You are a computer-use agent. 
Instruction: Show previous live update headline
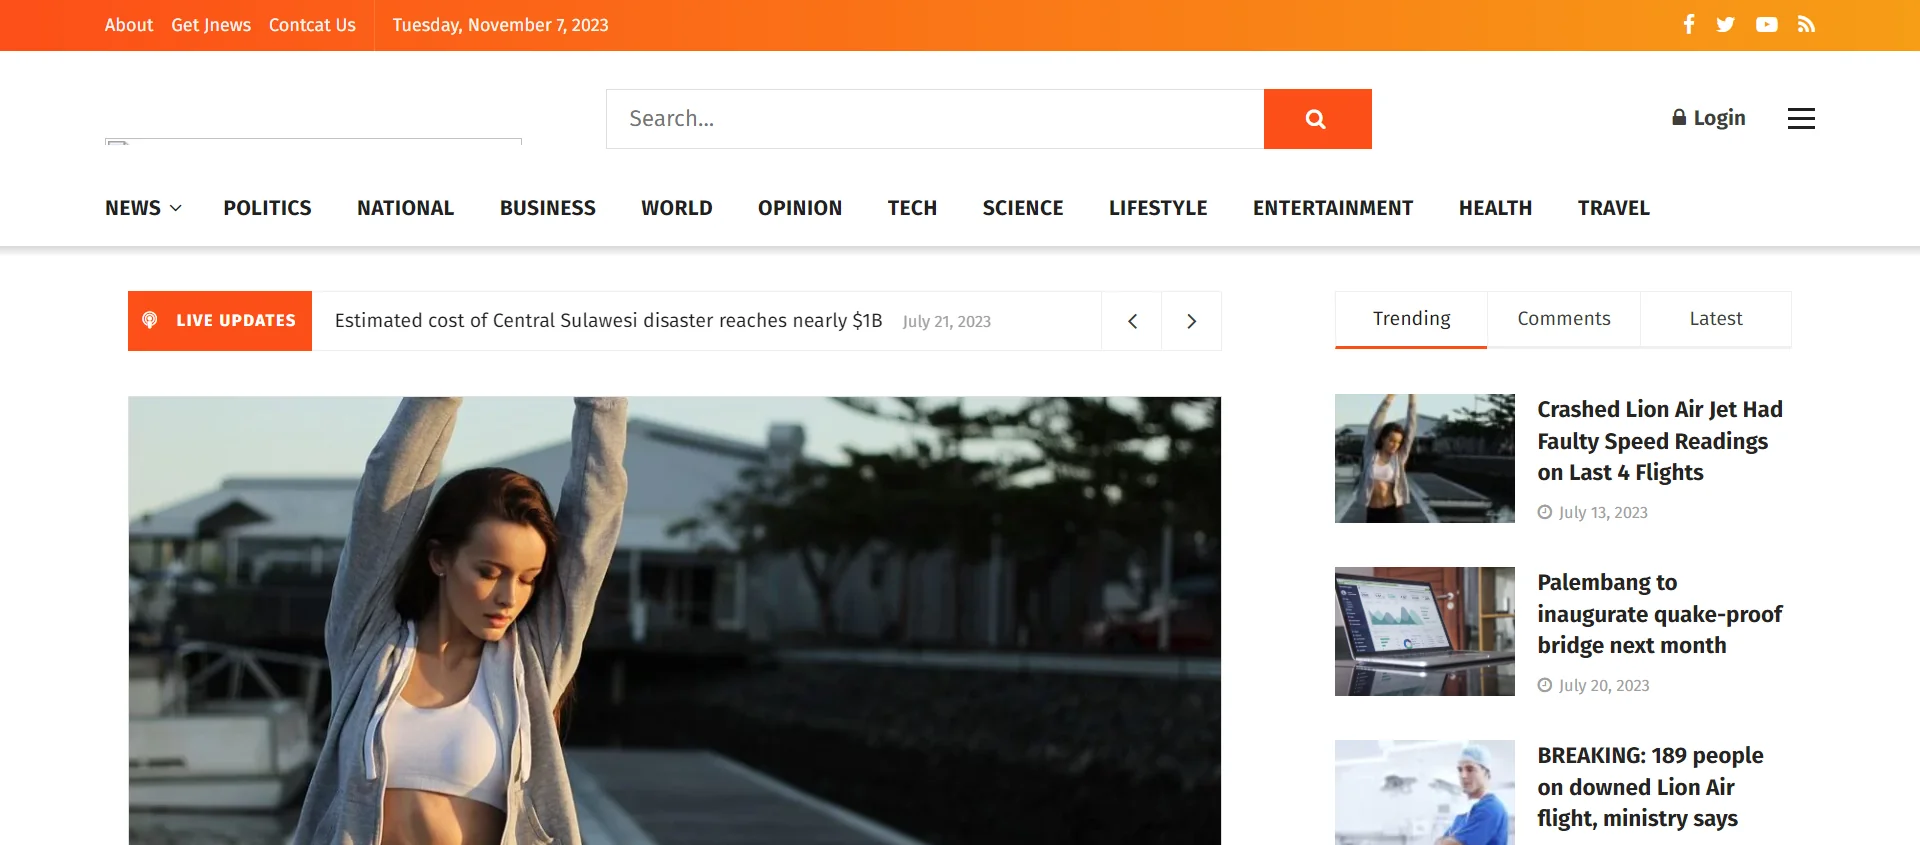point(1132,321)
